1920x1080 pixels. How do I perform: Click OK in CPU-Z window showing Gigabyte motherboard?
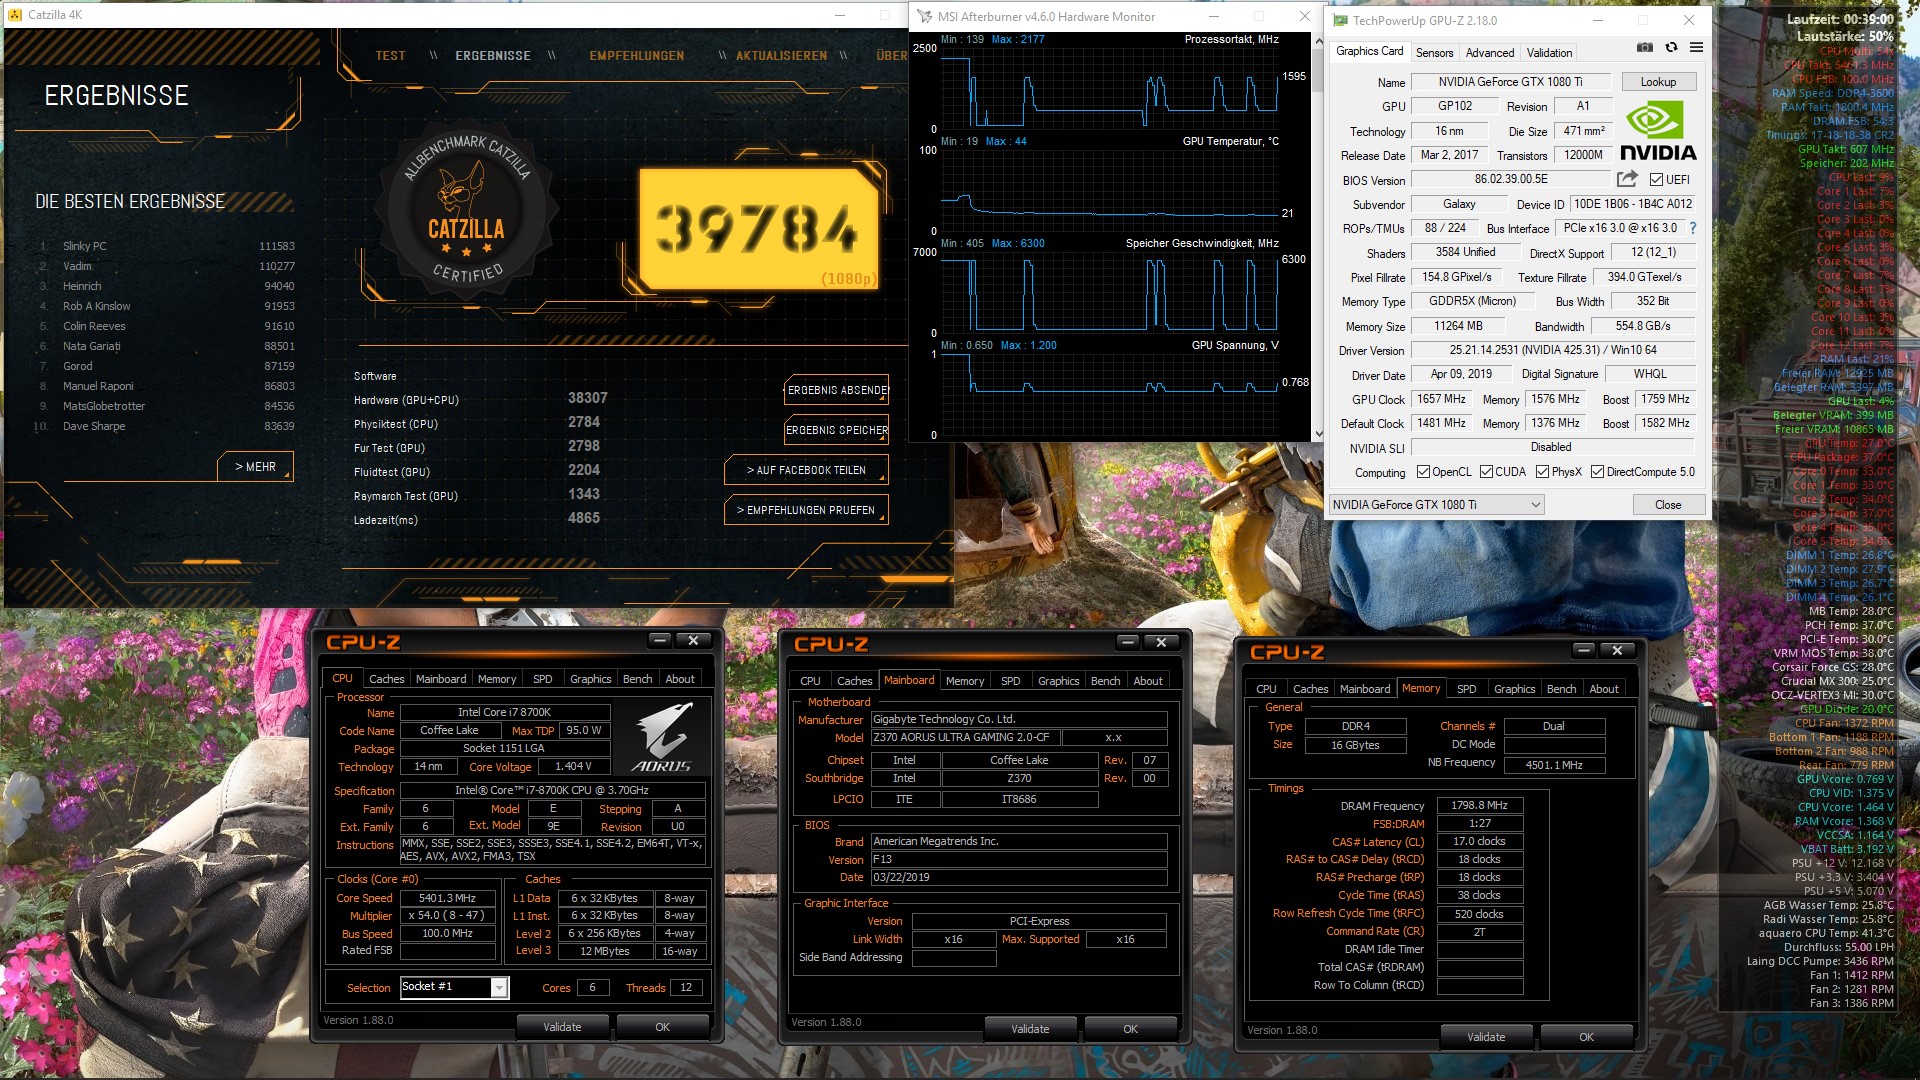tap(1130, 1029)
